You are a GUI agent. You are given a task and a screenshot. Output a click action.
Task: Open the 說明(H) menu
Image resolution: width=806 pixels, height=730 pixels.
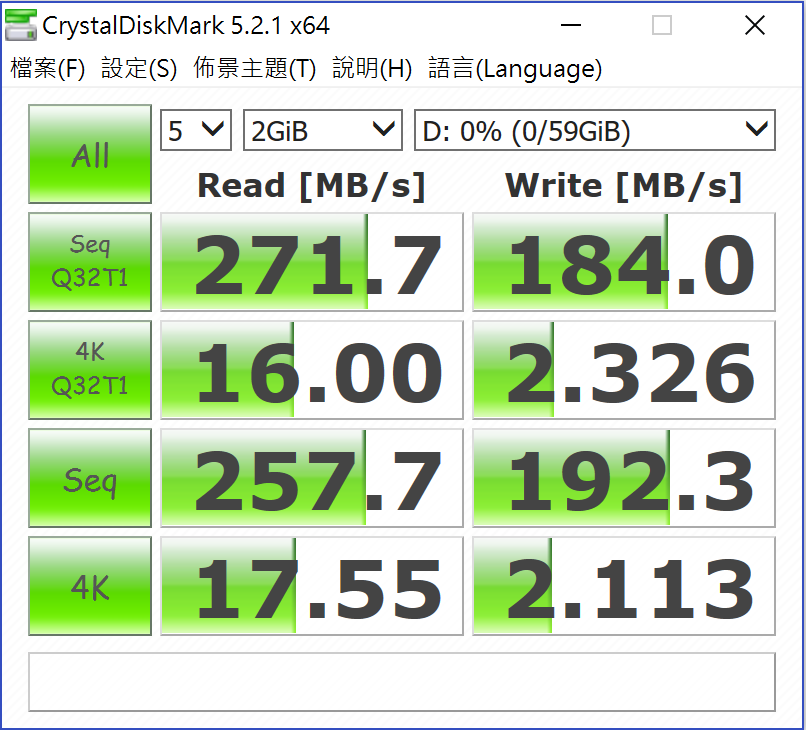372,68
